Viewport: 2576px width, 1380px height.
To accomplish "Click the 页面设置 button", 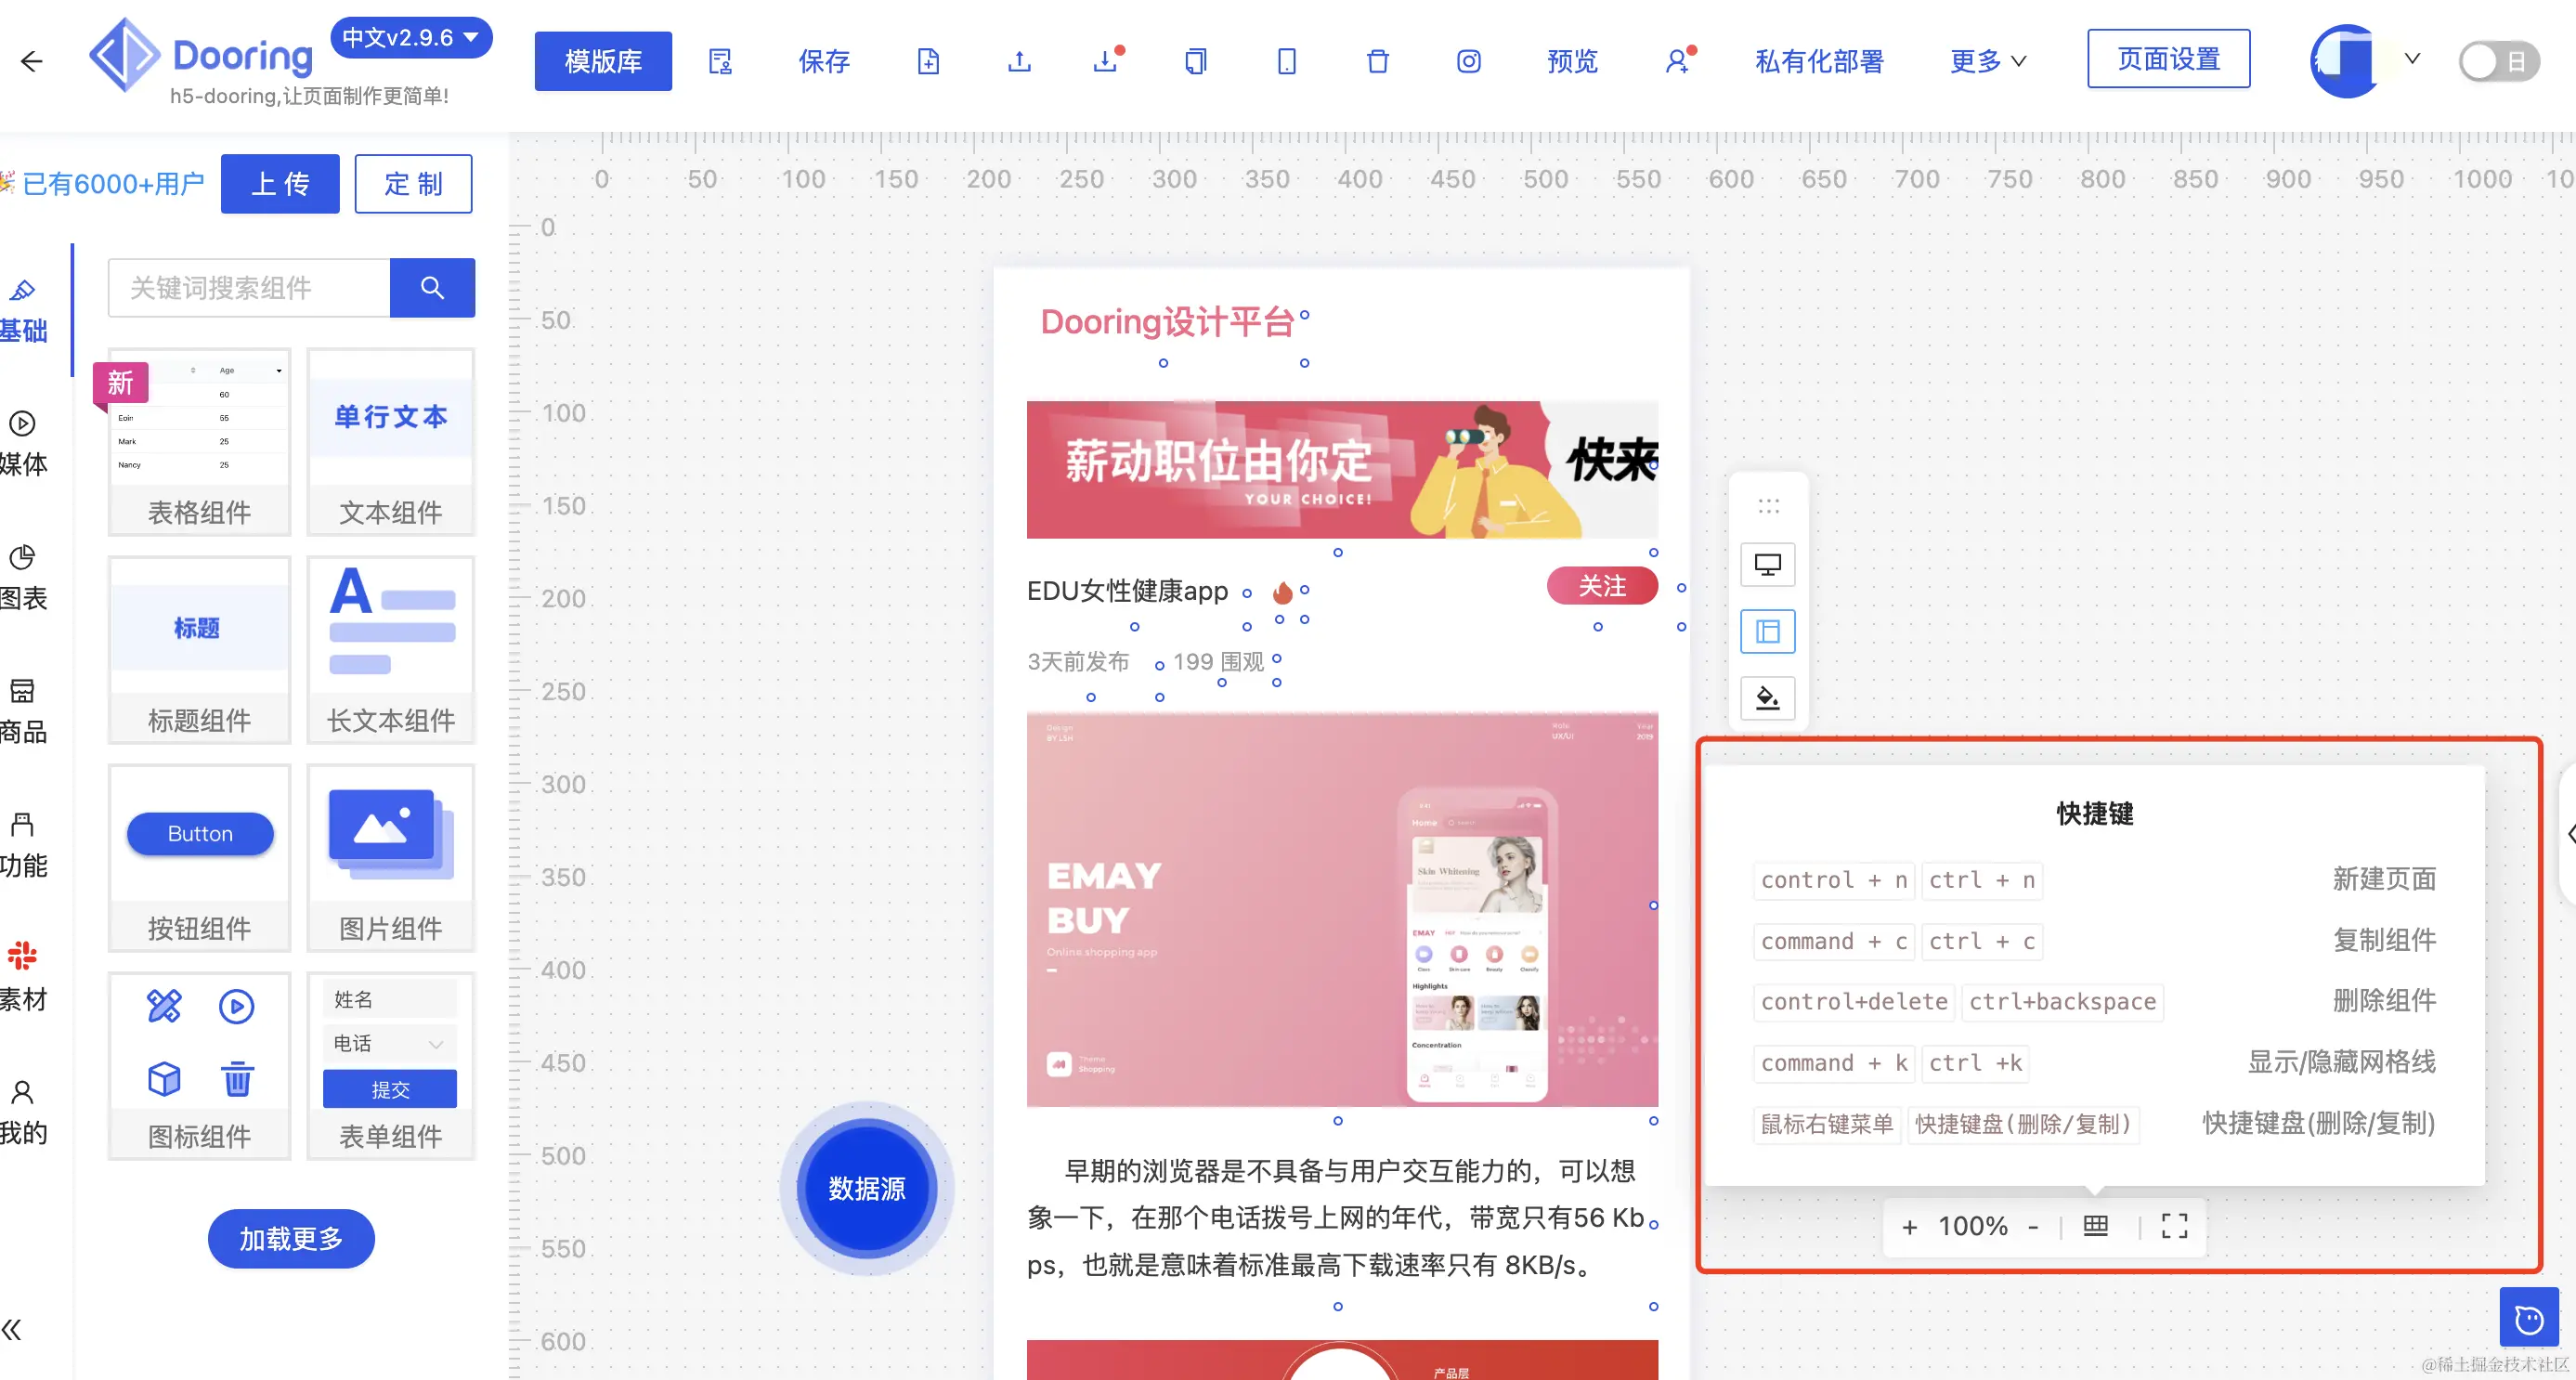I will [x=2168, y=59].
